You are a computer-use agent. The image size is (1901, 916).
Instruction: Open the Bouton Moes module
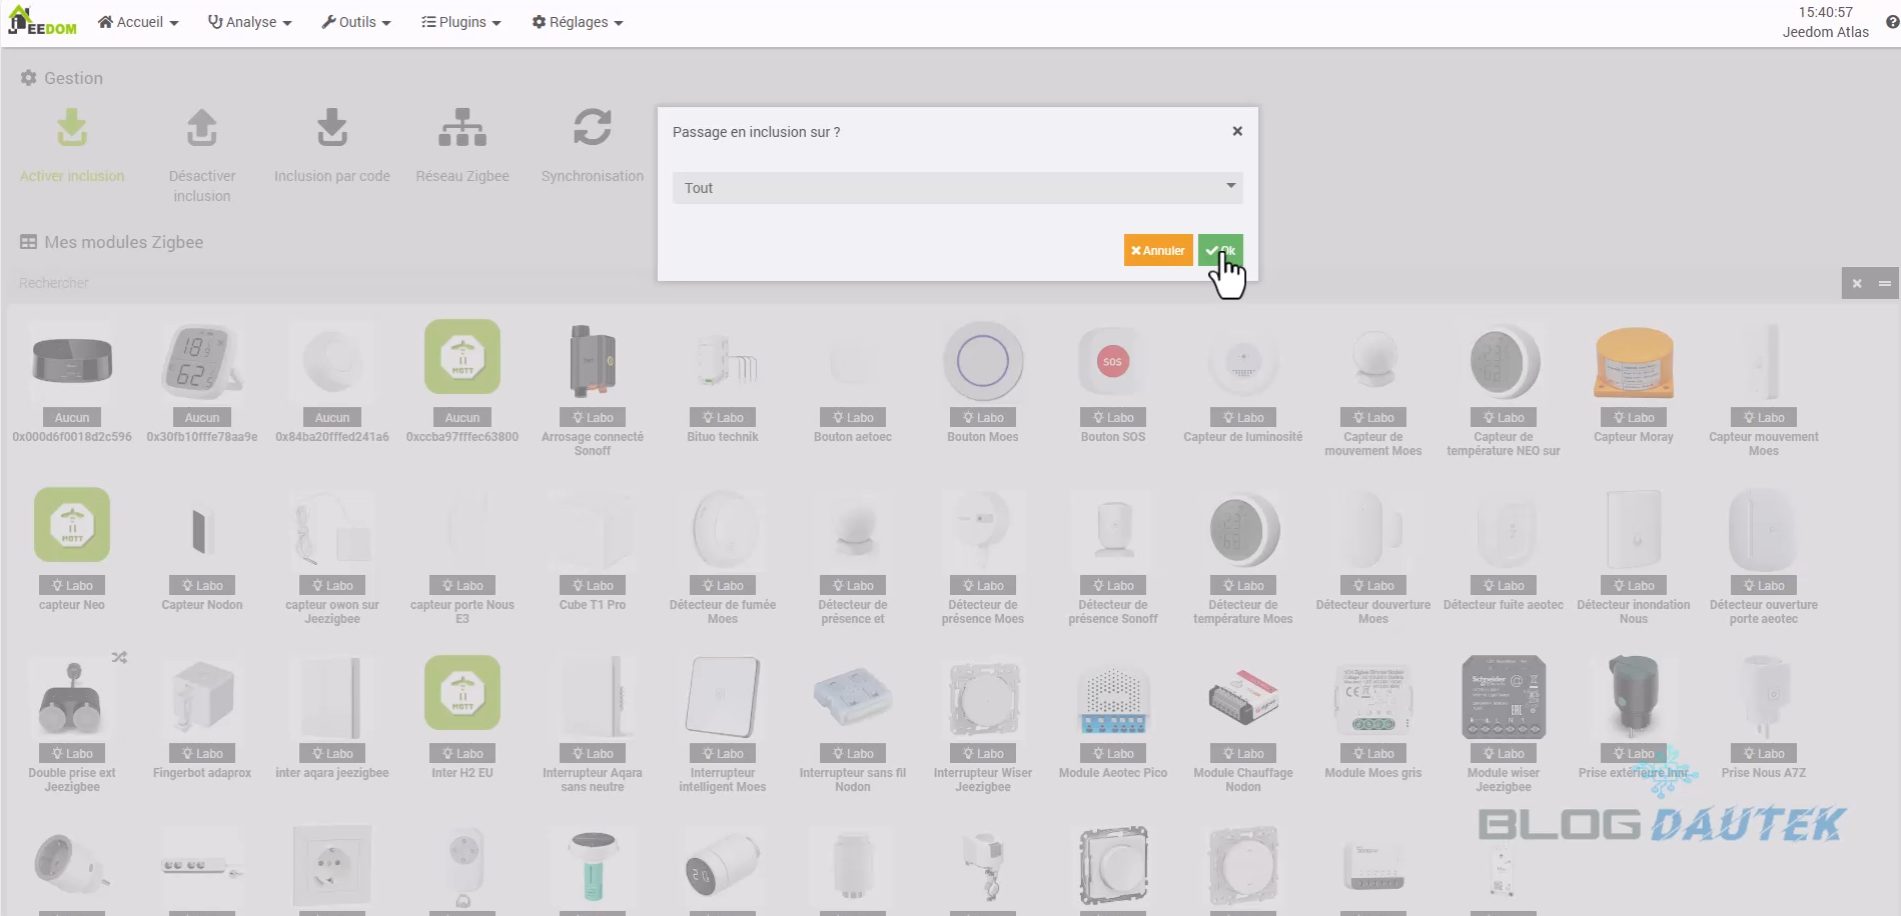tap(983, 383)
